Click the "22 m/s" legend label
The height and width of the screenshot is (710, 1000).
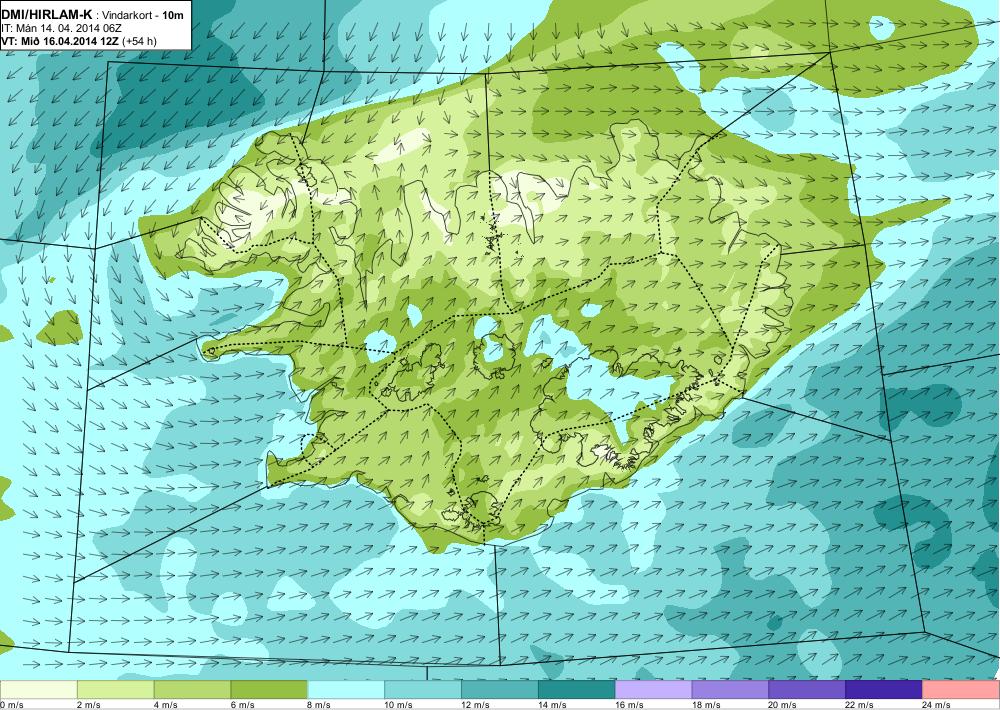tap(859, 705)
